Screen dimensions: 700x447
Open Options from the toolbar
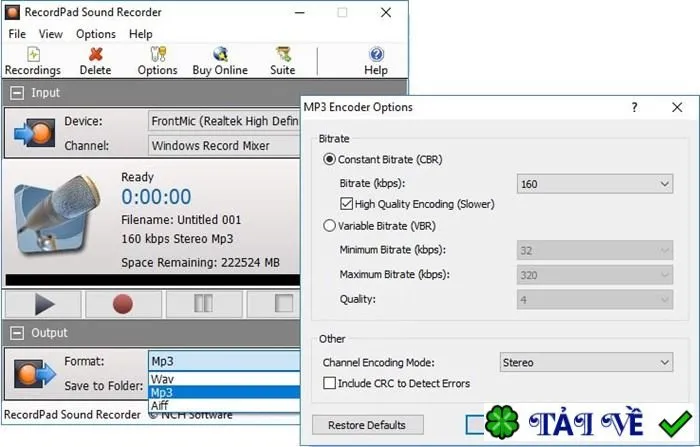coord(157,62)
